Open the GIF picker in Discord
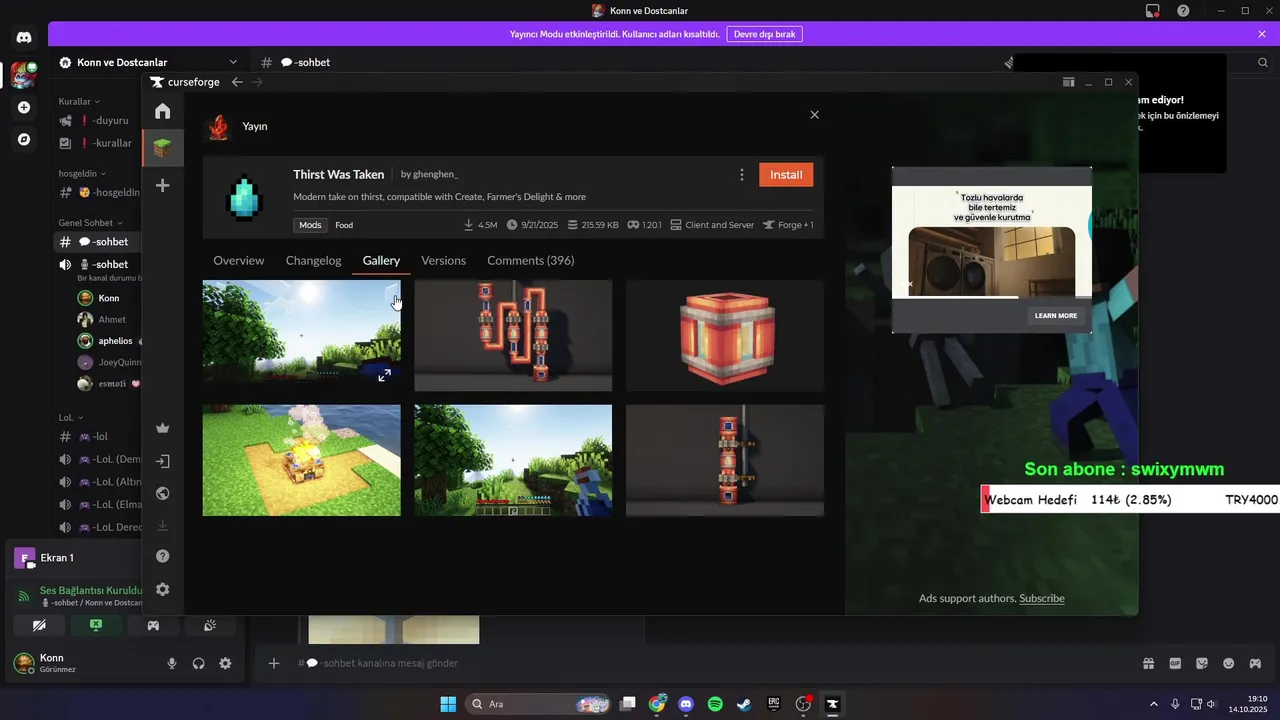The height and width of the screenshot is (720, 1280). coord(1175,663)
